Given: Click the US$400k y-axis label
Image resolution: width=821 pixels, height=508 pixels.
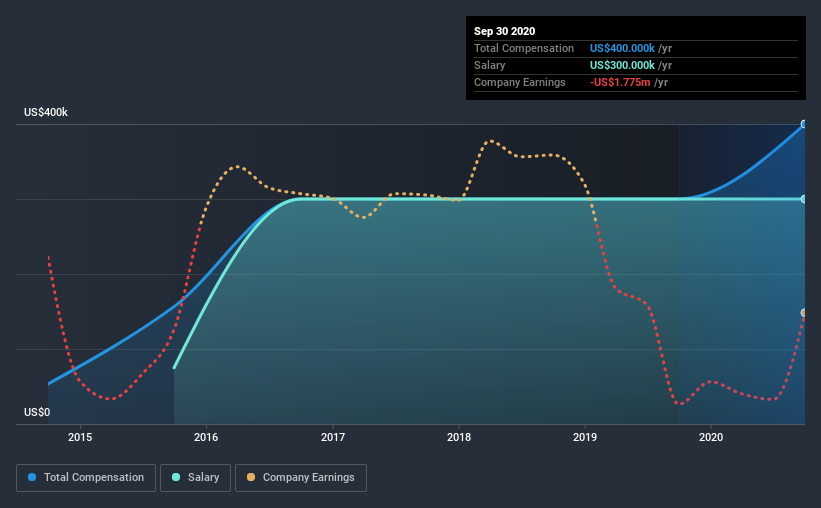Looking at the screenshot, I should point(46,112).
